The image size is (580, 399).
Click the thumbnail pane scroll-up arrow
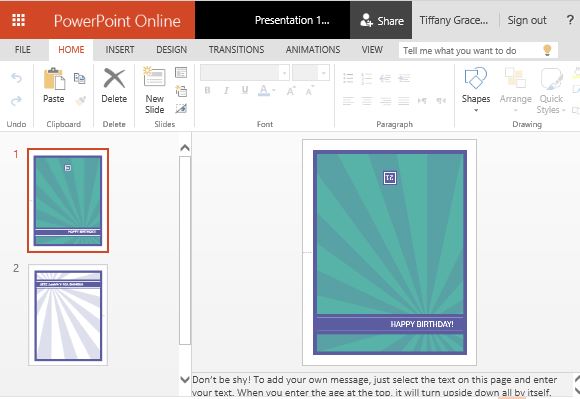click(x=185, y=148)
